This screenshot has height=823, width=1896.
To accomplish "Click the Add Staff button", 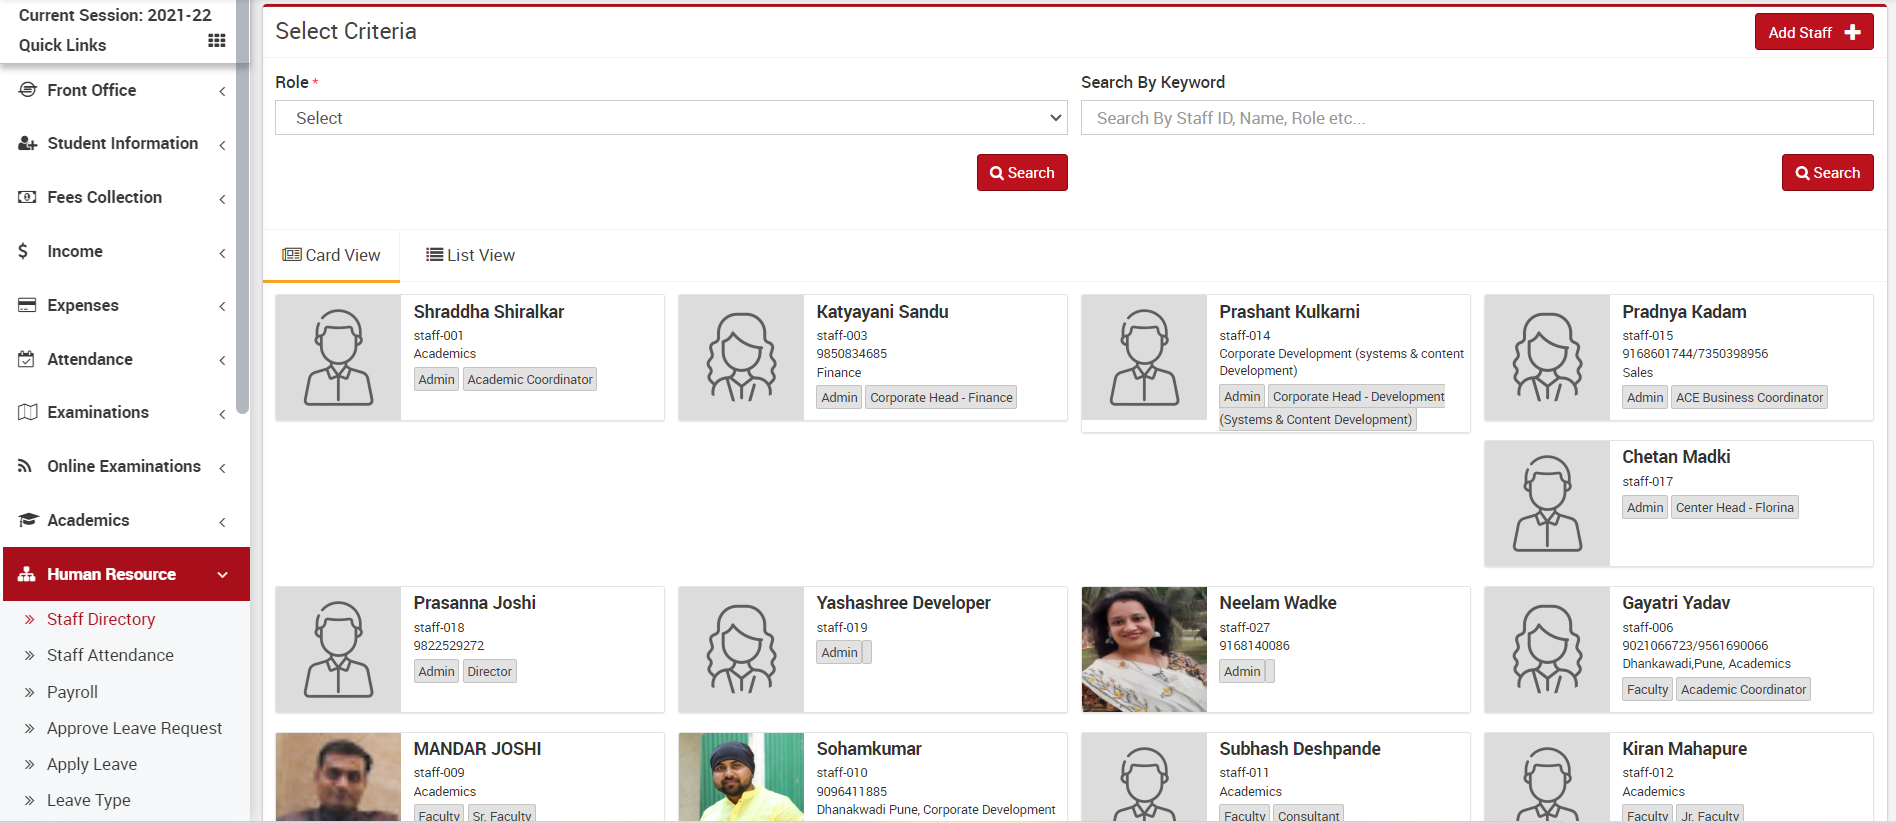I will tap(1812, 32).
